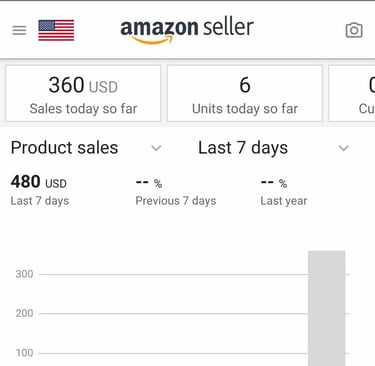Image resolution: width=375 pixels, height=366 pixels.
Task: Select the 480 USD Last 7 days total
Action: (x=40, y=191)
